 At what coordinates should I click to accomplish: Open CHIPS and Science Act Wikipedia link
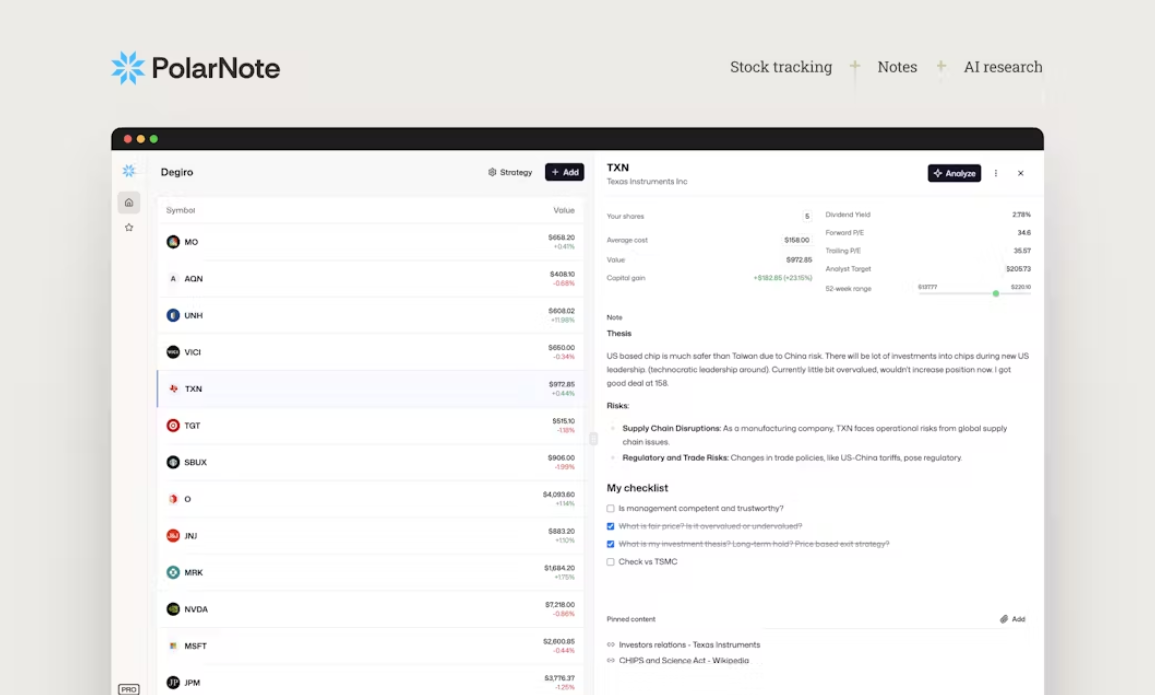tap(683, 660)
